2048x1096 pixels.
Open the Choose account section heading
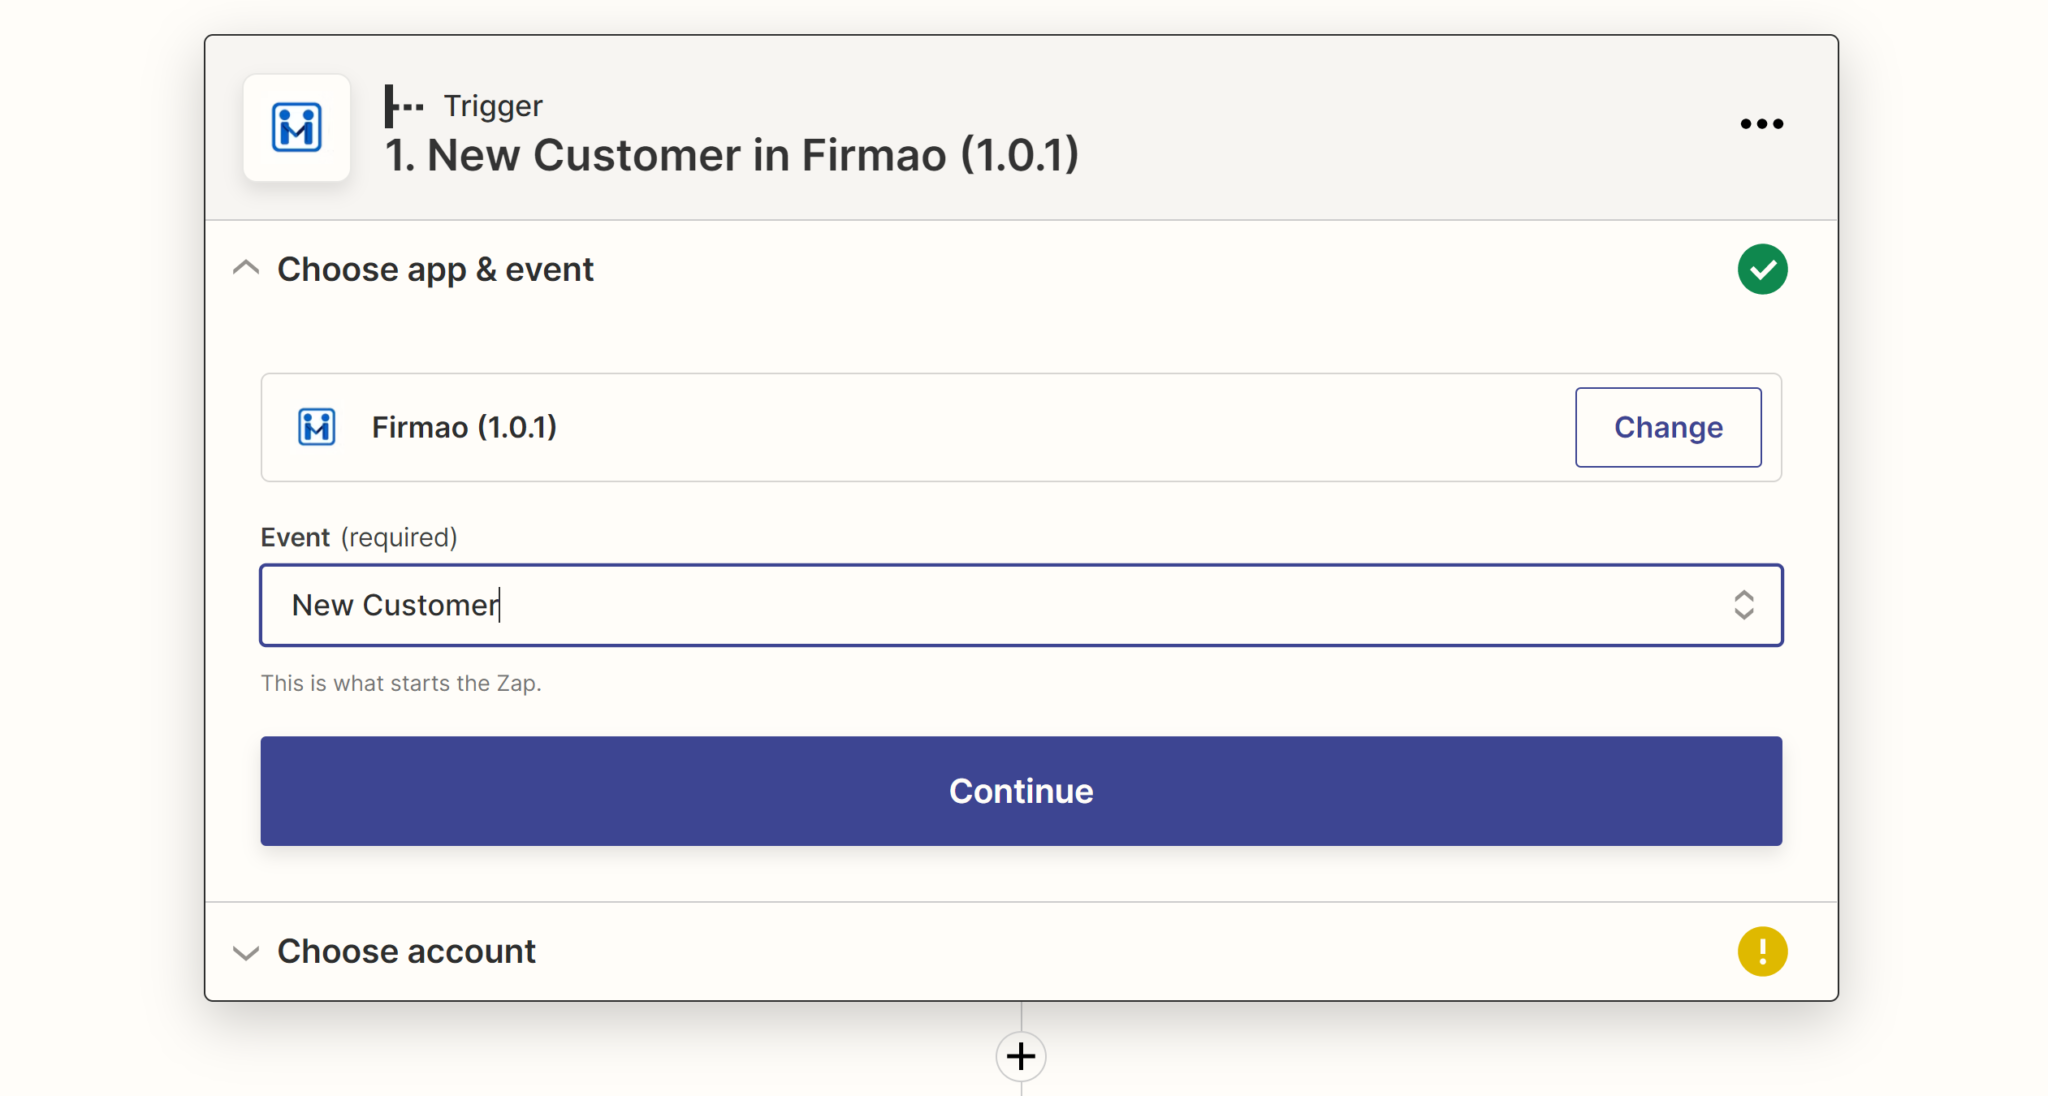[x=406, y=951]
